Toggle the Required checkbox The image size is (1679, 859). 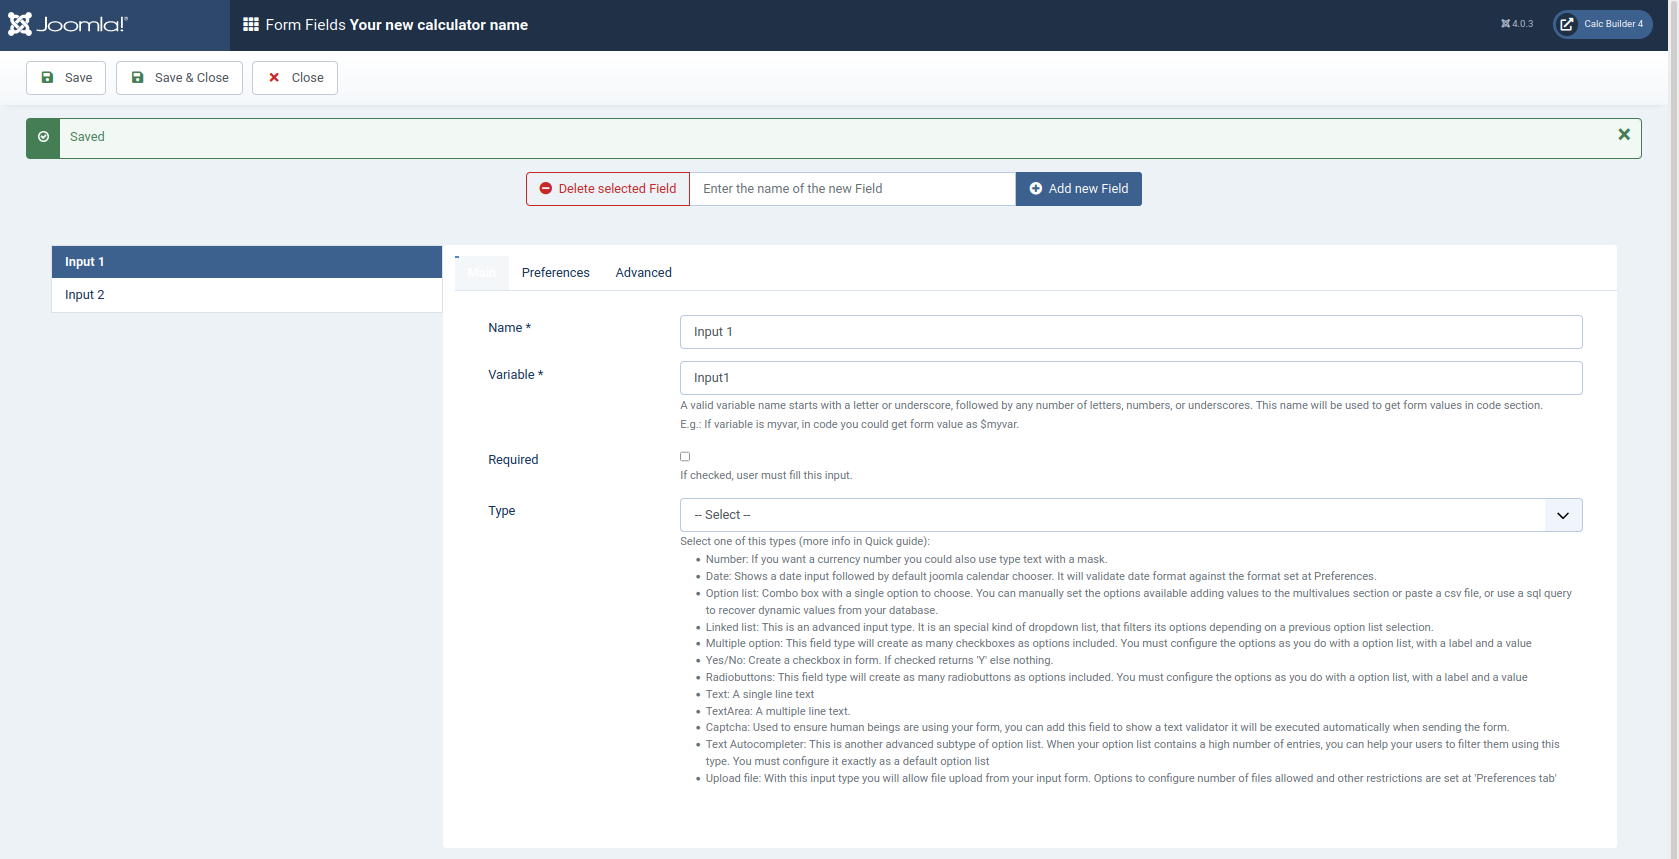685,457
